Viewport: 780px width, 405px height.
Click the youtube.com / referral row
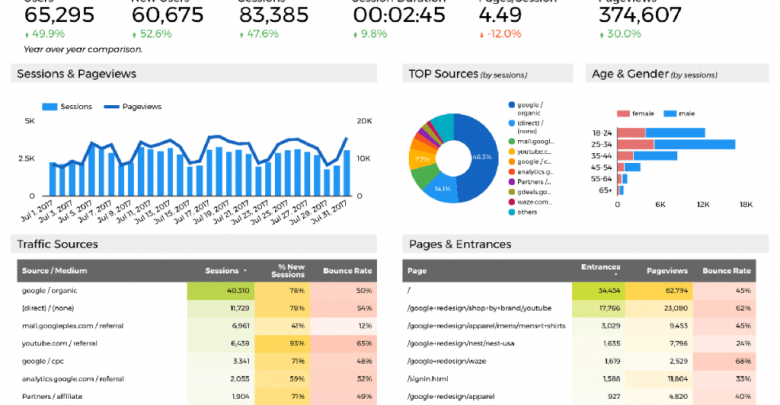197,343
